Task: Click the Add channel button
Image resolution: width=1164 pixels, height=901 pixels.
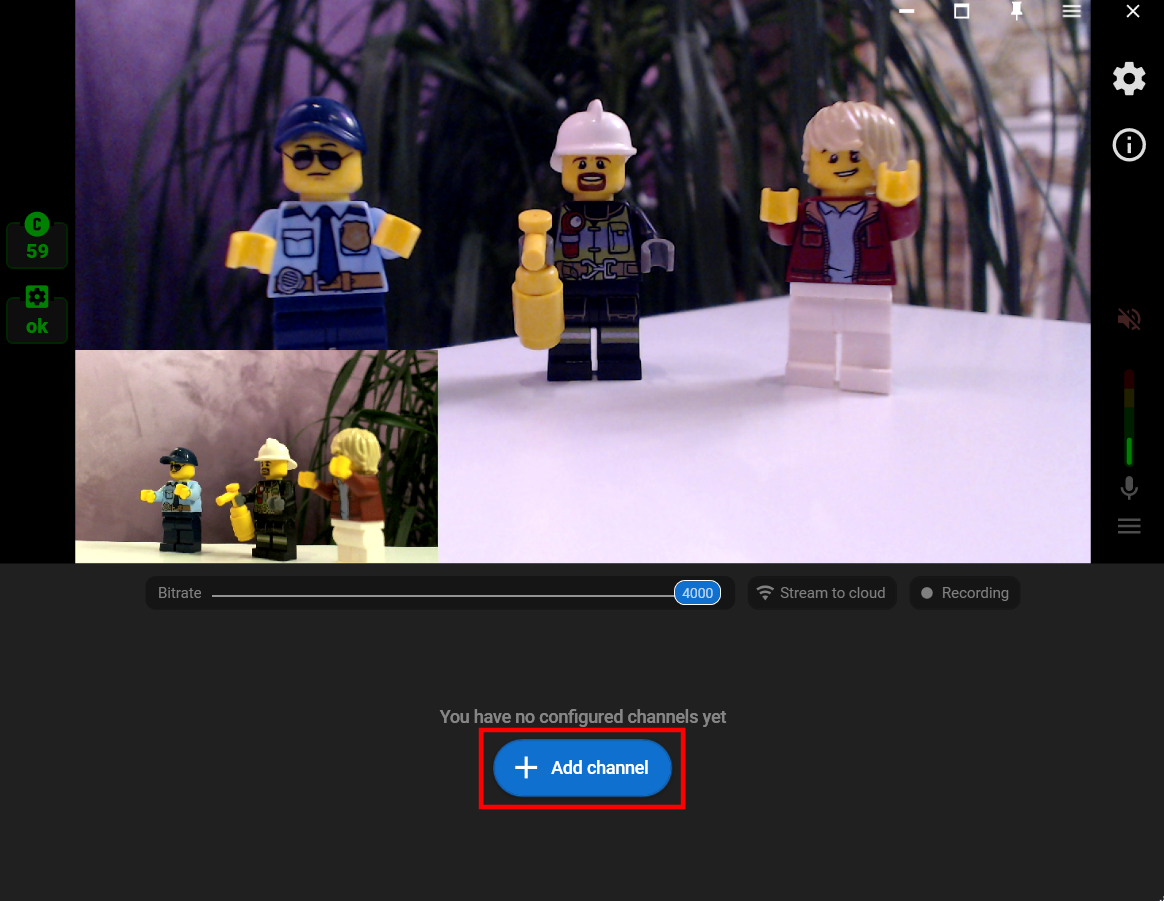Action: pyautogui.click(x=582, y=768)
